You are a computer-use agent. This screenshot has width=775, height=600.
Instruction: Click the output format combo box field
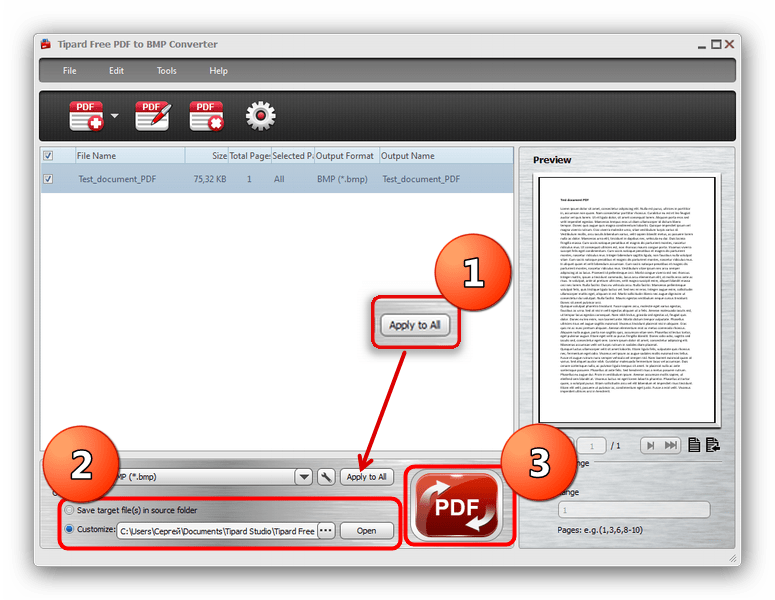coord(205,477)
